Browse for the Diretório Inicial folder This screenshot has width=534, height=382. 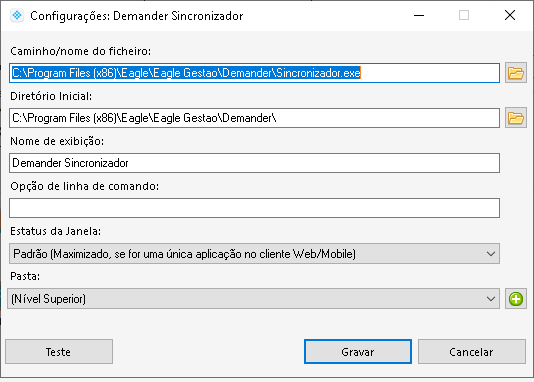516,118
